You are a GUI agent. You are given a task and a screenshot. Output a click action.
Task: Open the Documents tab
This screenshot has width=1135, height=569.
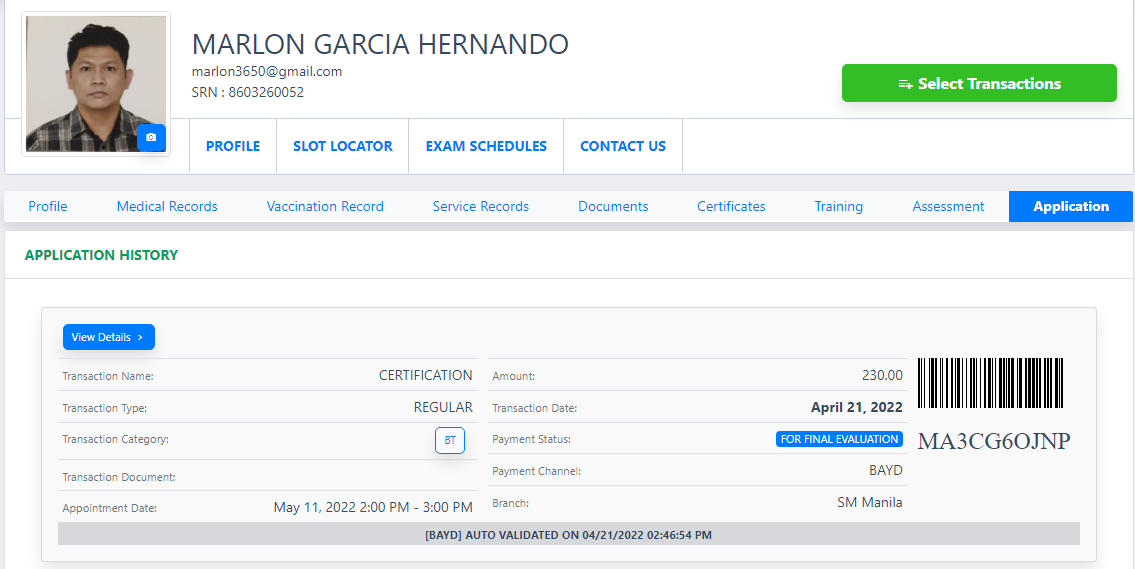[613, 206]
